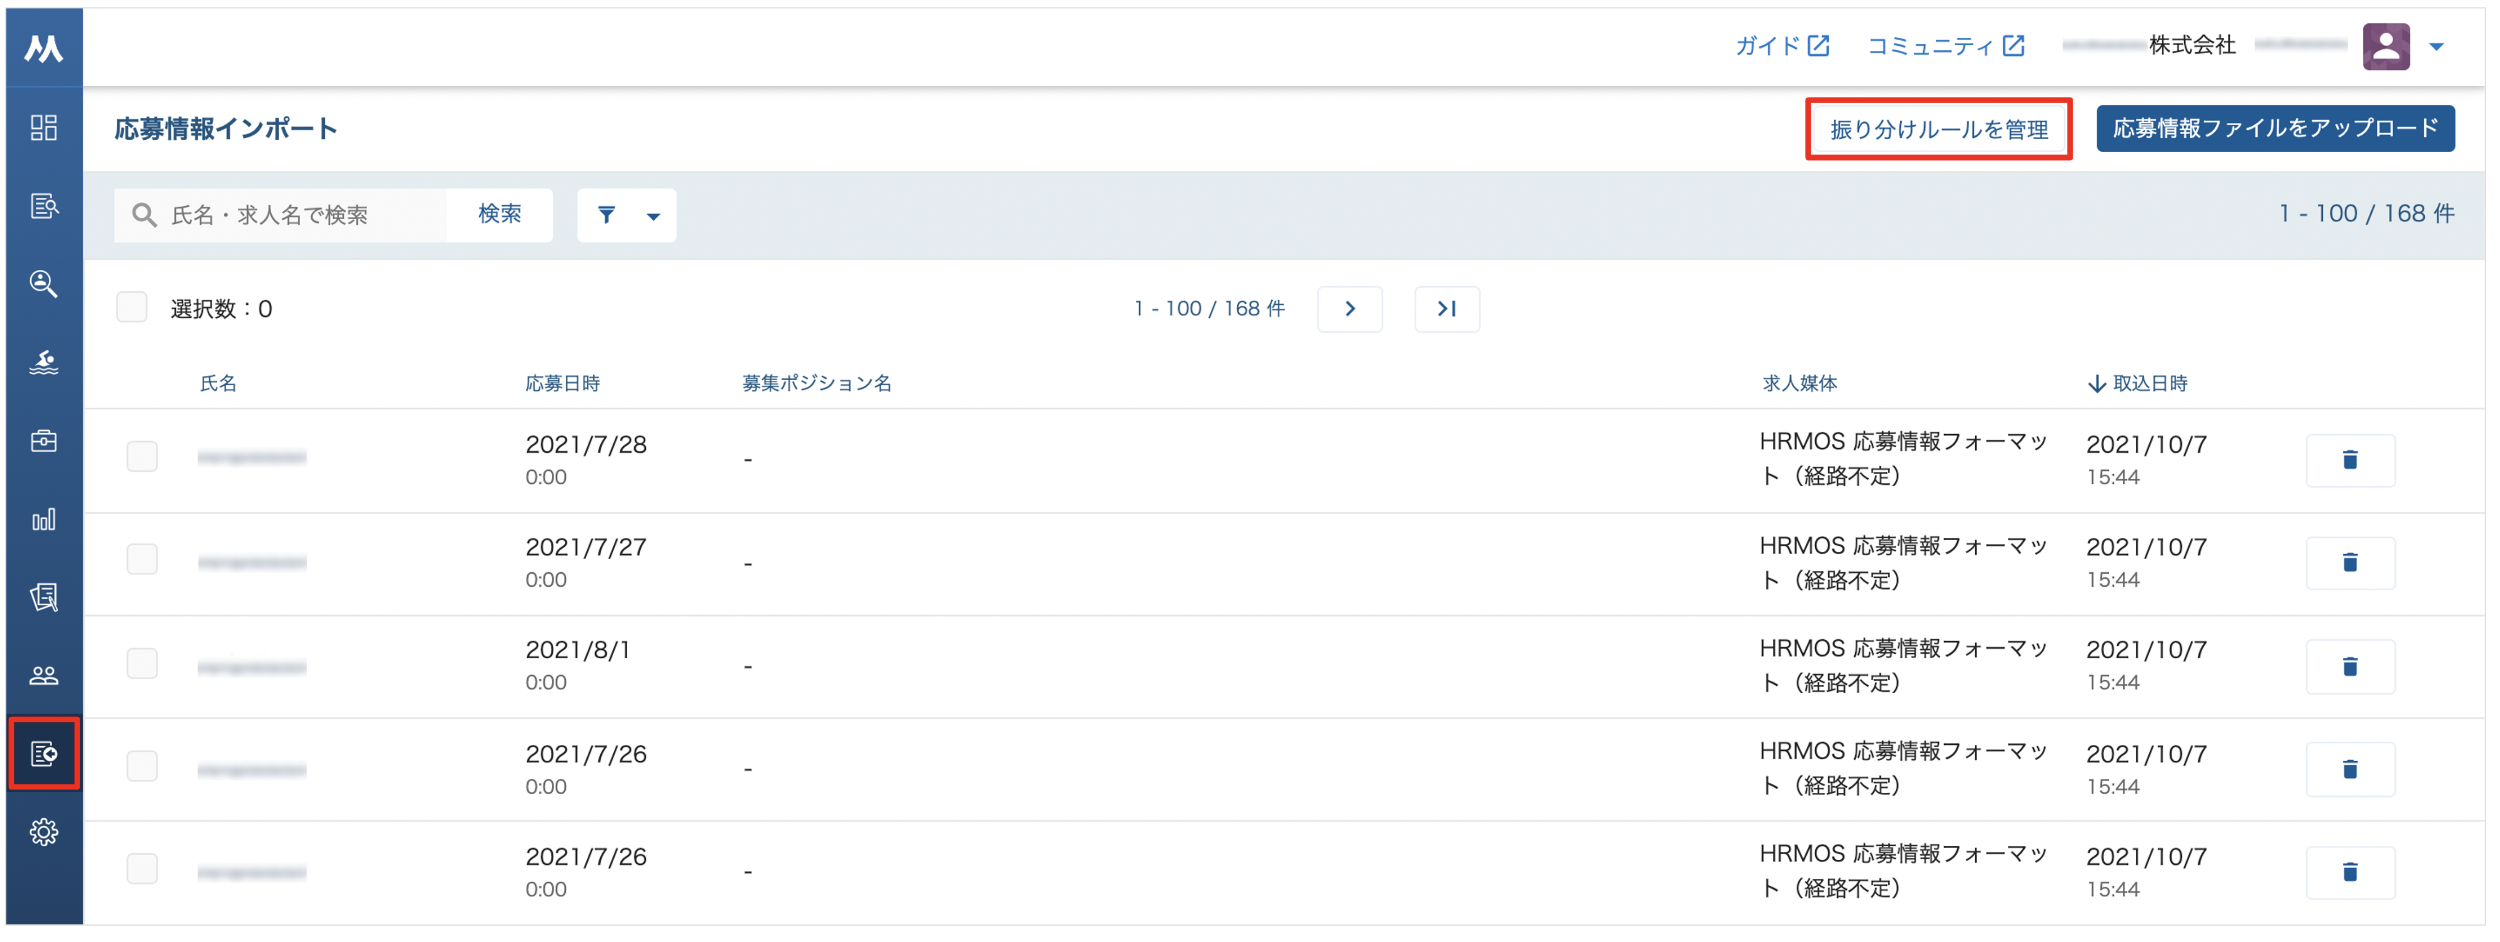Screen dimensions: 2500x942
Task: Open the swimmer talent pool icon
Action: click(44, 362)
